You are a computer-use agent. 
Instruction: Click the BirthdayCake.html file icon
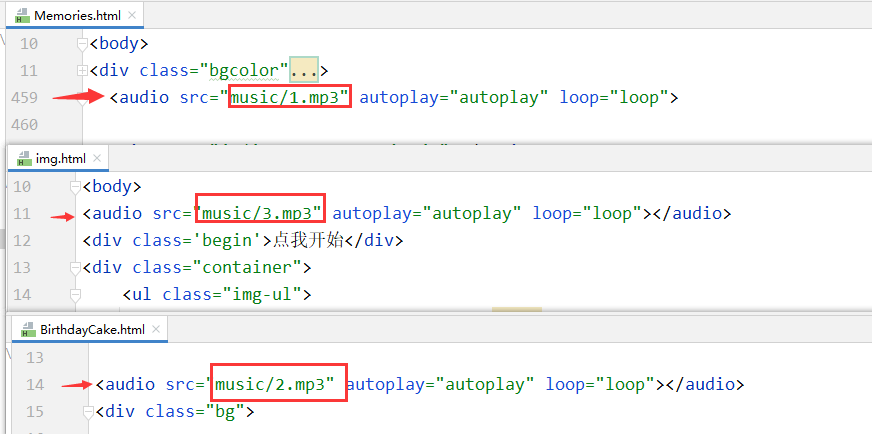[x=28, y=331]
